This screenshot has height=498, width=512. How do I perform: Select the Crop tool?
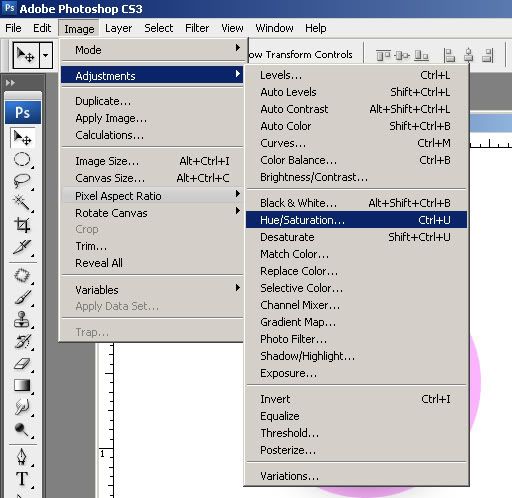click(22, 225)
